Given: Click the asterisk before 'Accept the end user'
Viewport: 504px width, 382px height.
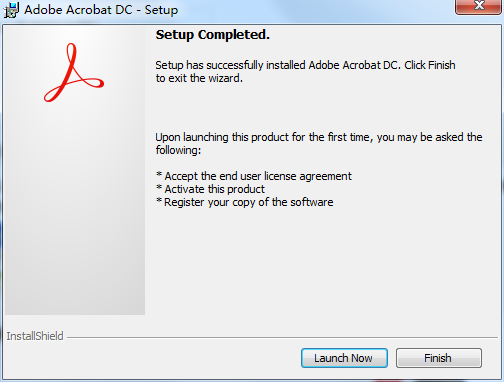Looking at the screenshot, I should [159, 175].
